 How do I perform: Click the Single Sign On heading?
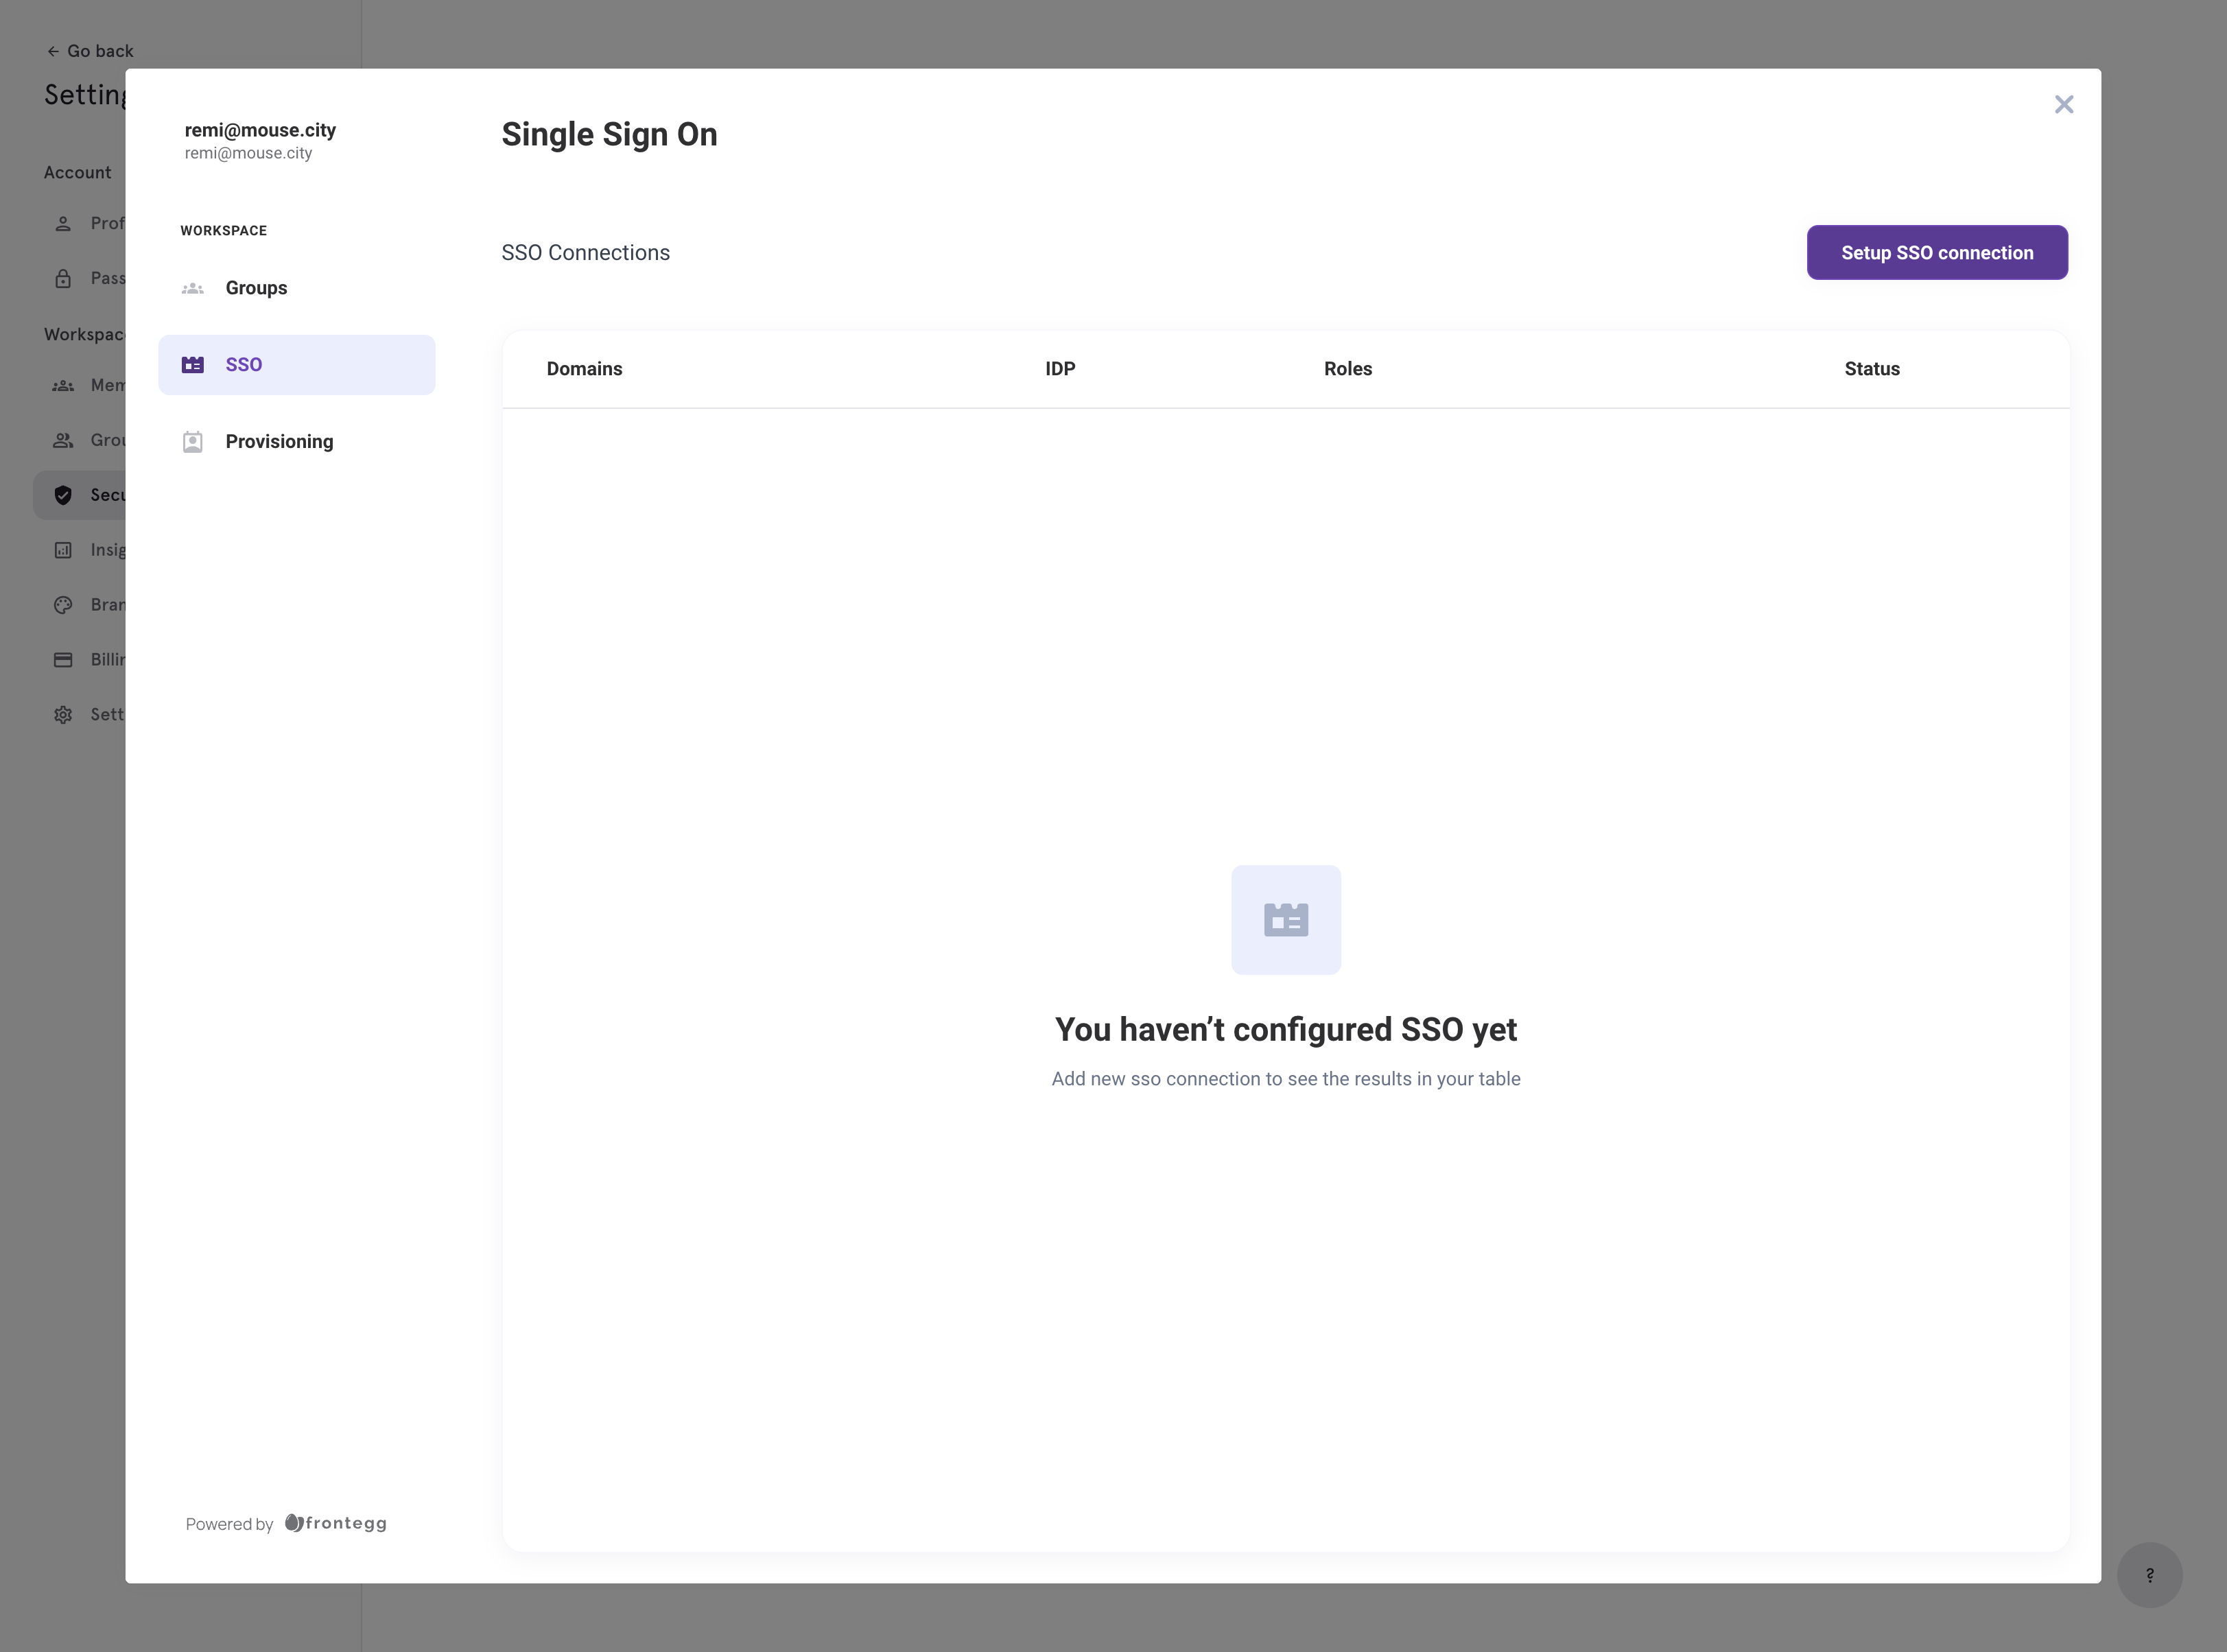click(609, 134)
